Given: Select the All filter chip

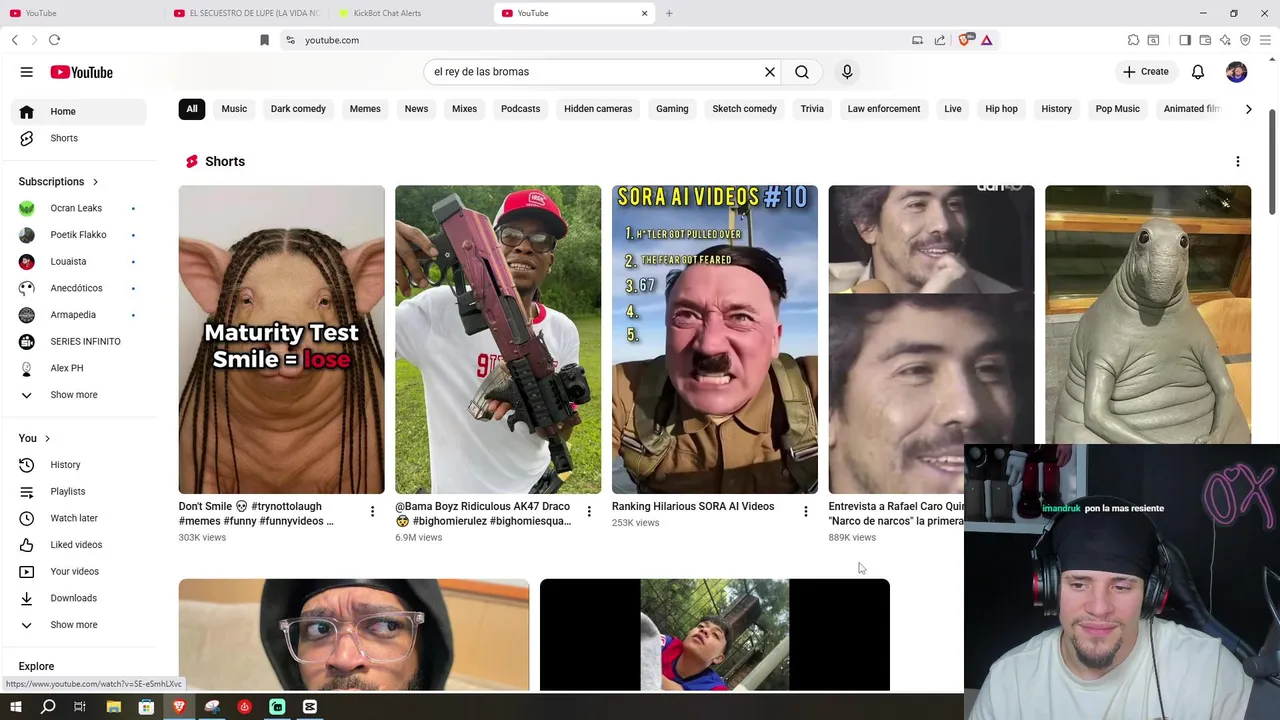Looking at the screenshot, I should point(192,109).
